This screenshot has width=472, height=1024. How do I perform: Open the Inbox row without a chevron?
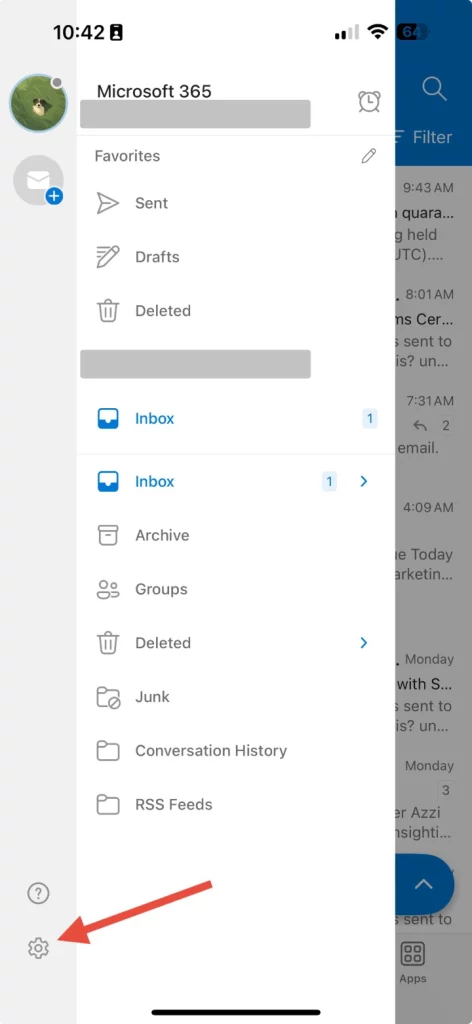click(x=236, y=418)
